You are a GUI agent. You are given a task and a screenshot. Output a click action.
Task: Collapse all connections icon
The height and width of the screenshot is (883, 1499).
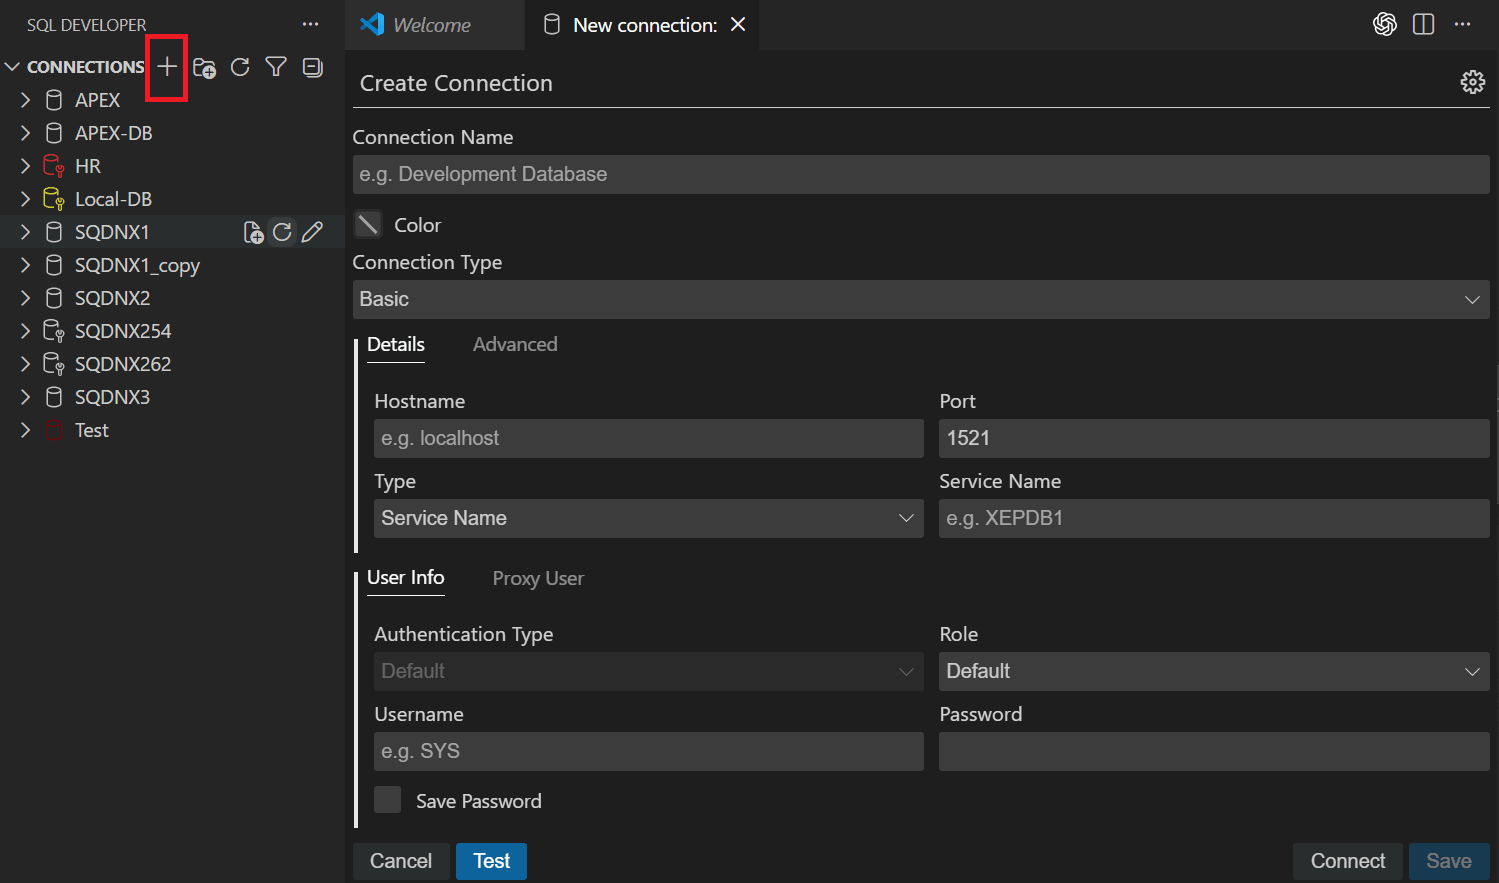pyautogui.click(x=313, y=67)
